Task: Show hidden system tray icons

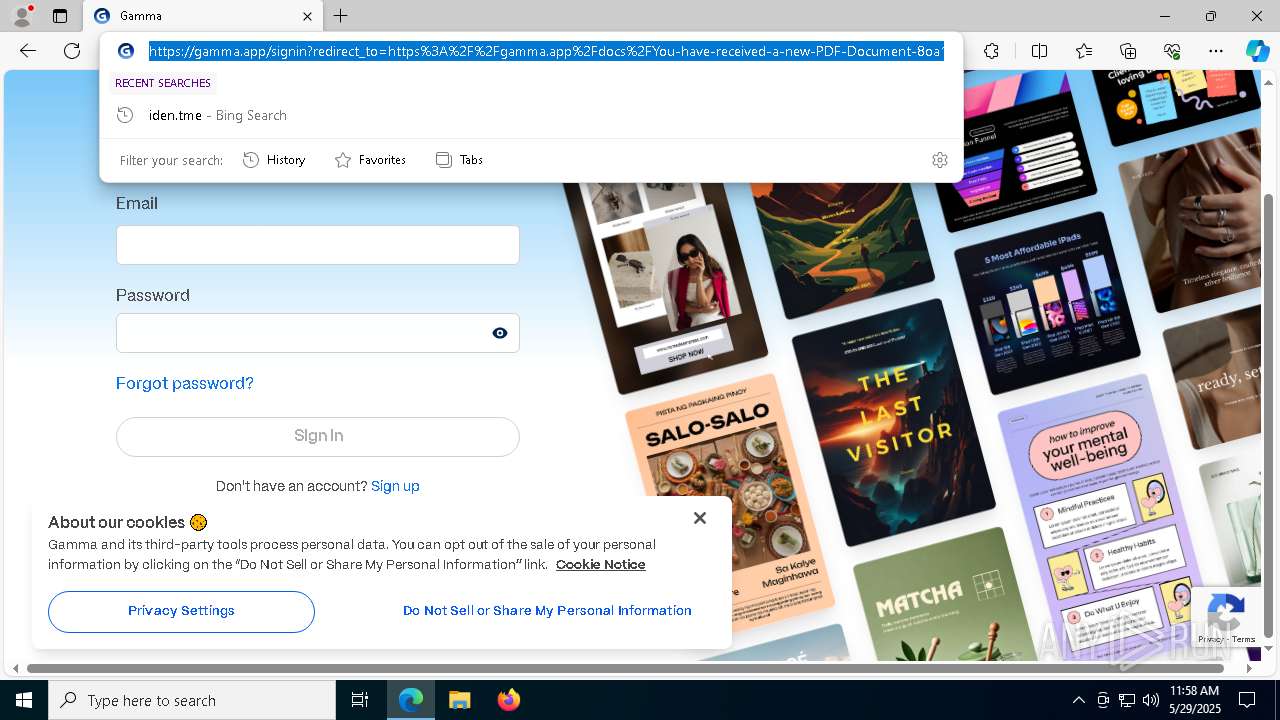Action: [1078, 700]
